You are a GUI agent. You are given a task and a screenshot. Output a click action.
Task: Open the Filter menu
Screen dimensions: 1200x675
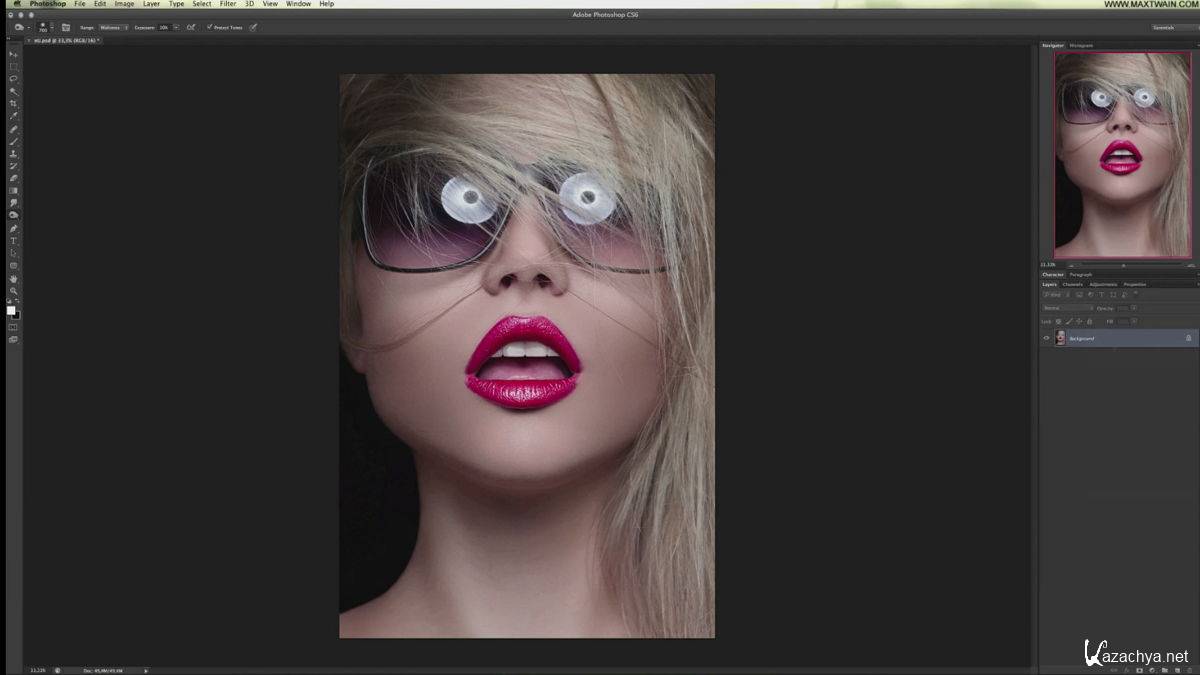tap(228, 4)
